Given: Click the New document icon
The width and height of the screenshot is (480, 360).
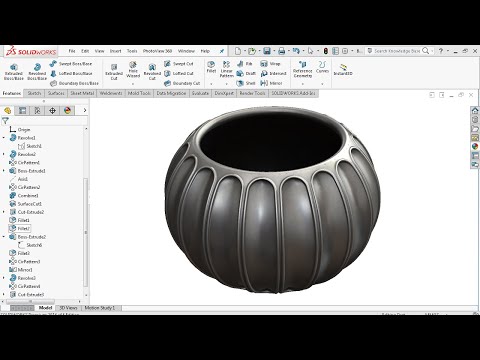Looking at the screenshot, I should coord(238,51).
